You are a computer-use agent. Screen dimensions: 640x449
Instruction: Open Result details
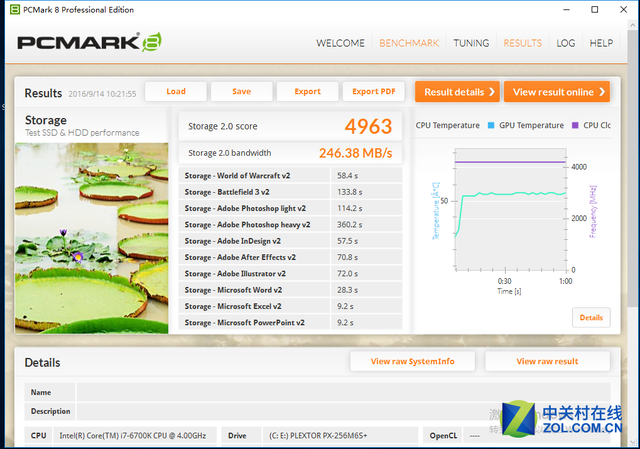click(x=457, y=92)
